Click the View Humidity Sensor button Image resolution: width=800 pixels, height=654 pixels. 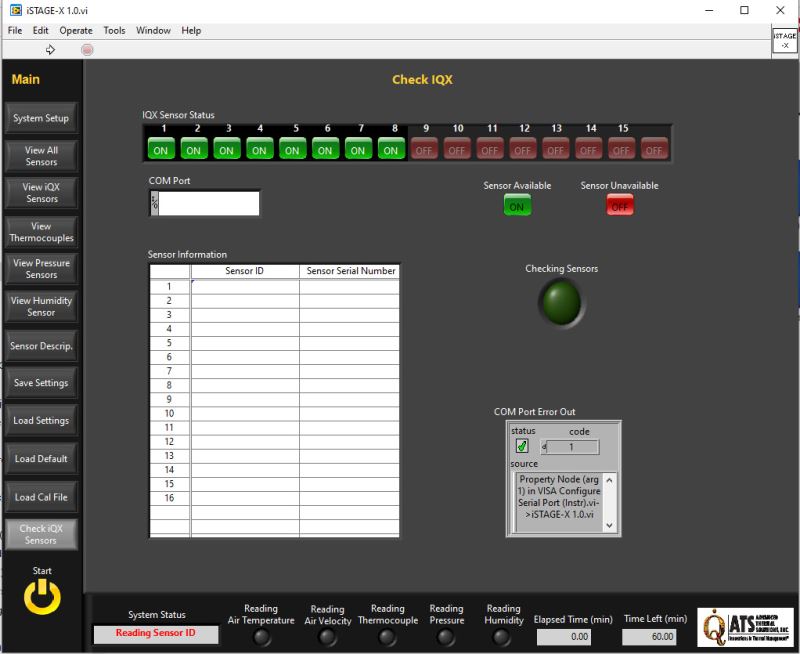(41, 307)
